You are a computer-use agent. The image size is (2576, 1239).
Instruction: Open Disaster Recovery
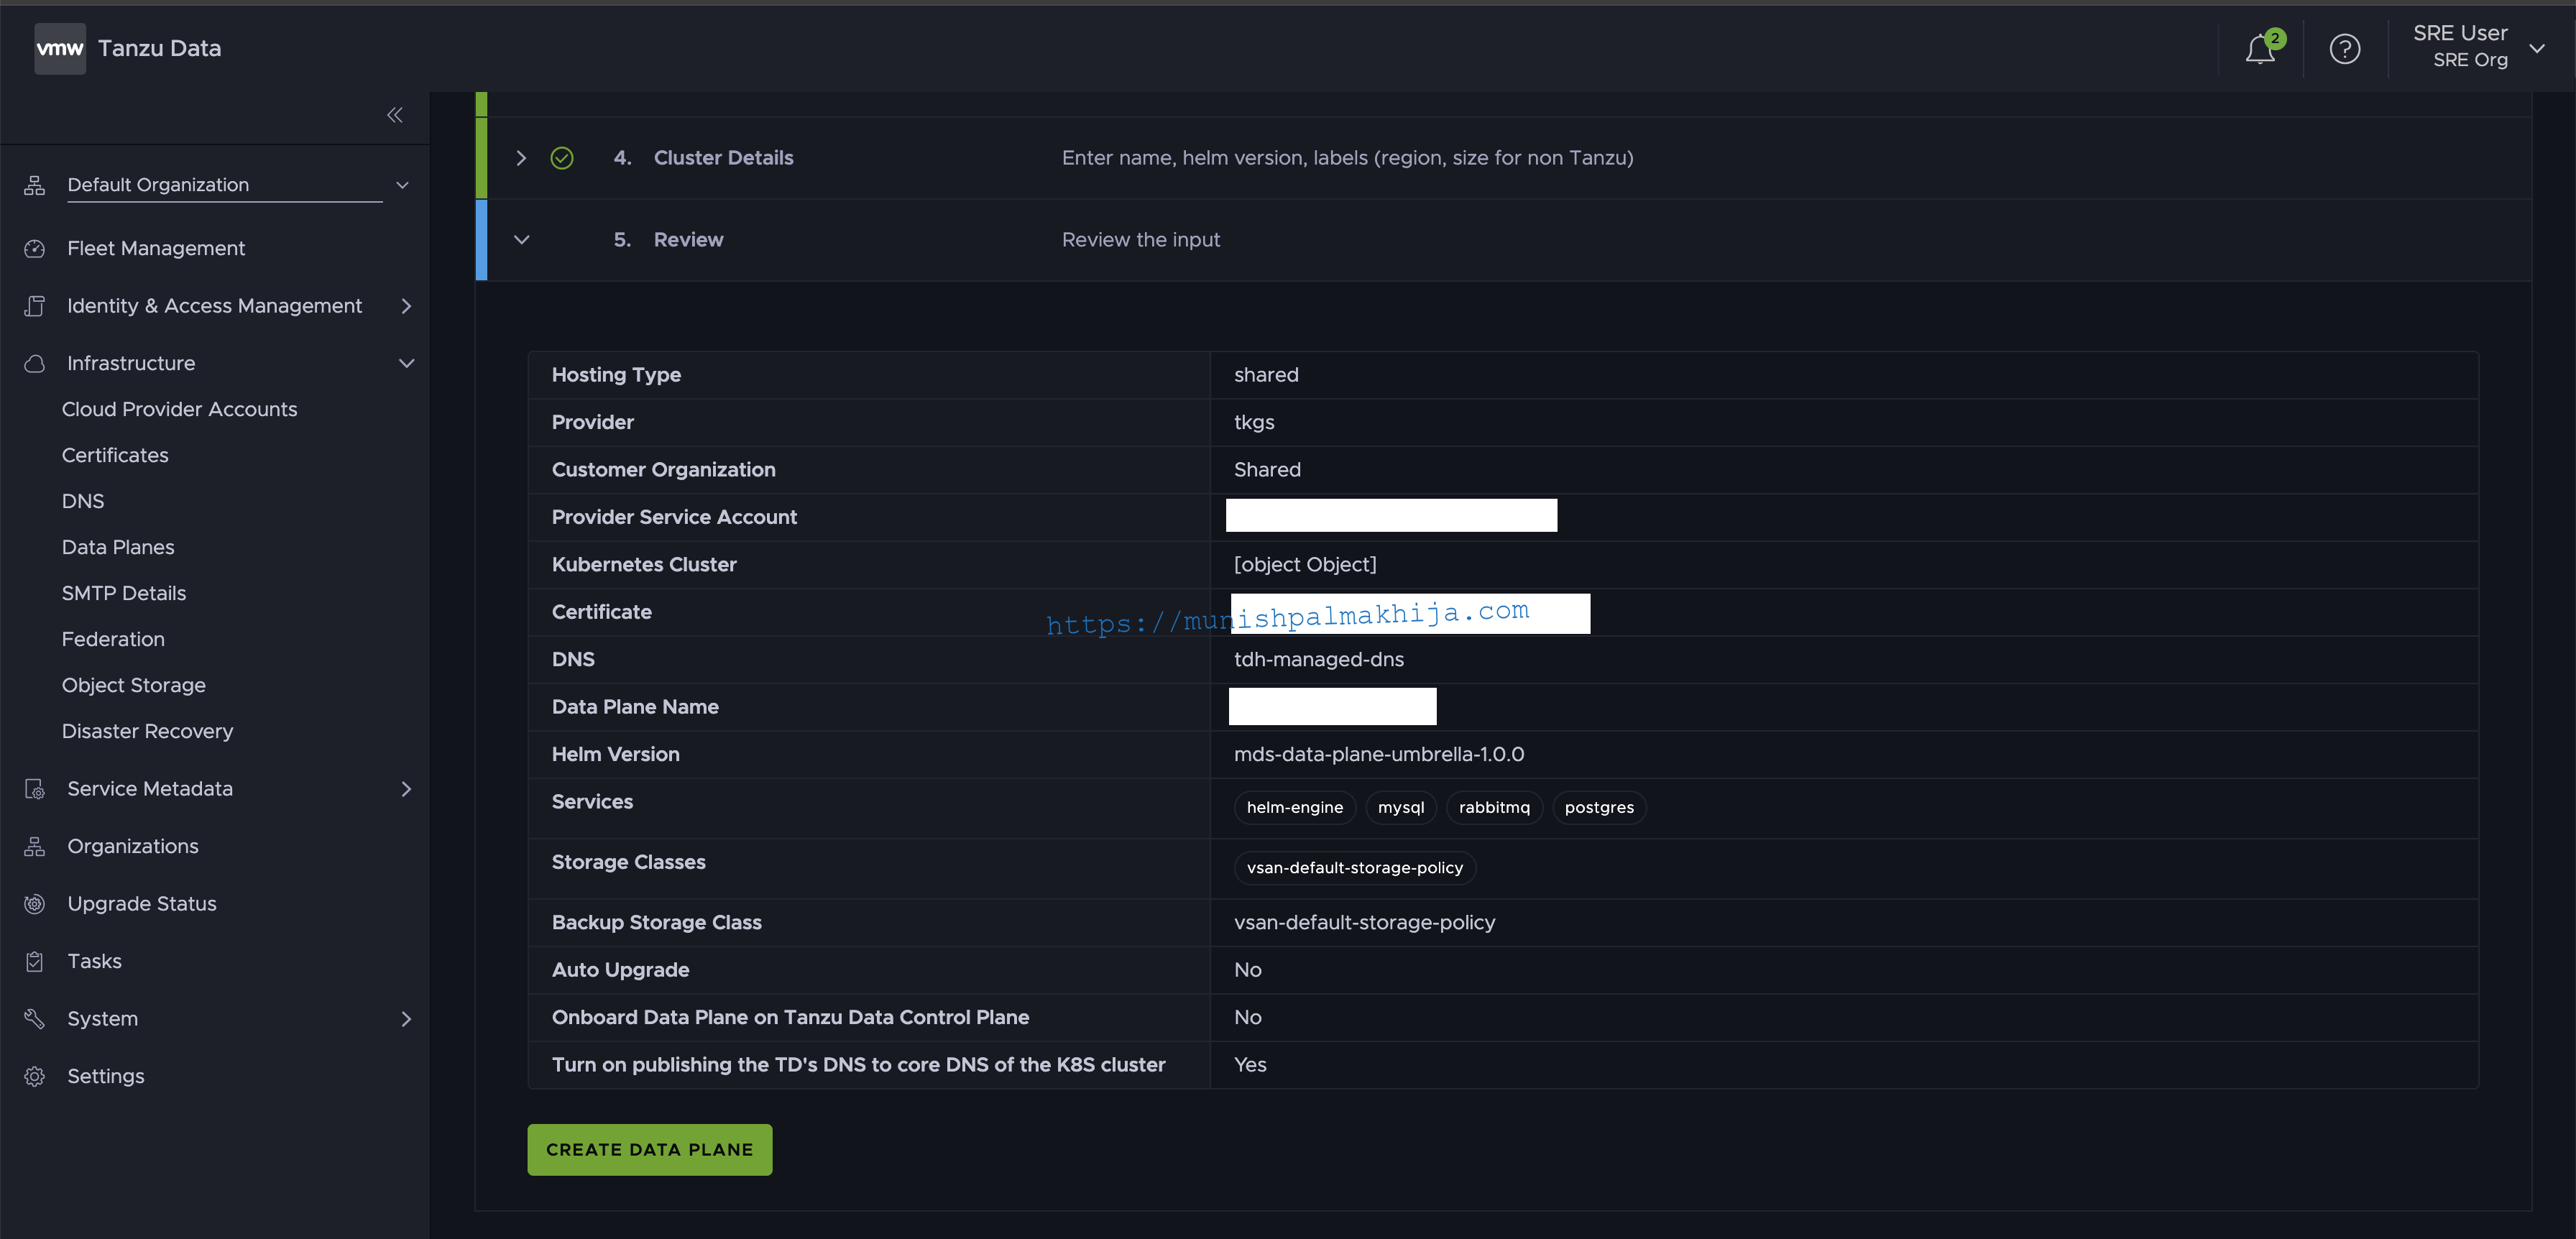click(x=147, y=731)
